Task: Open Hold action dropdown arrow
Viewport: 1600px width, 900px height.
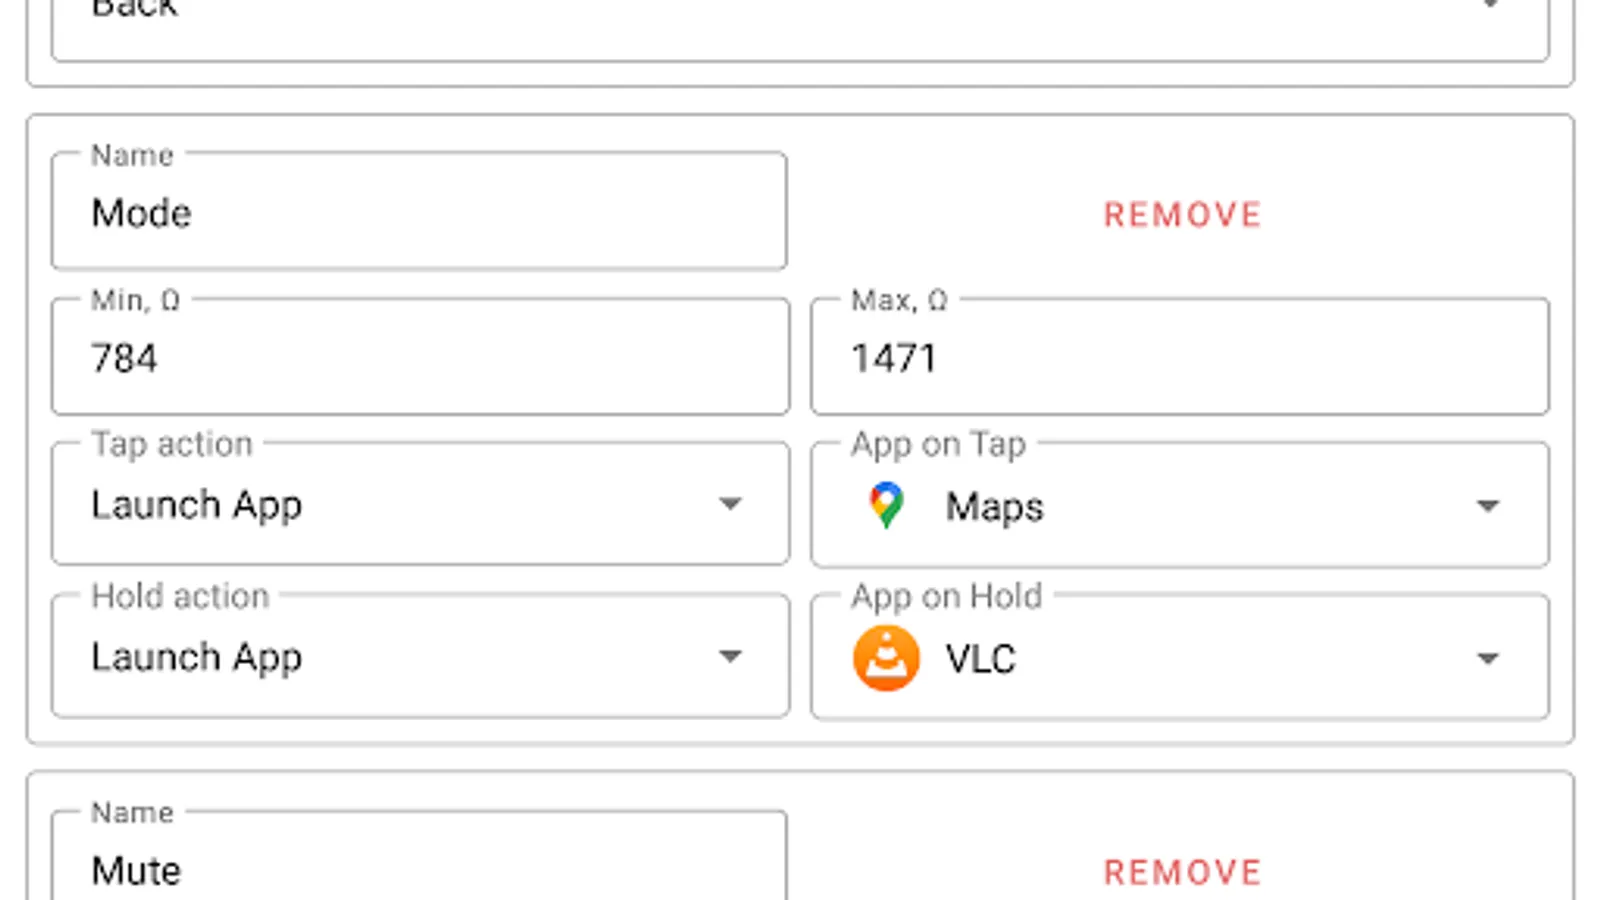Action: [x=730, y=656]
